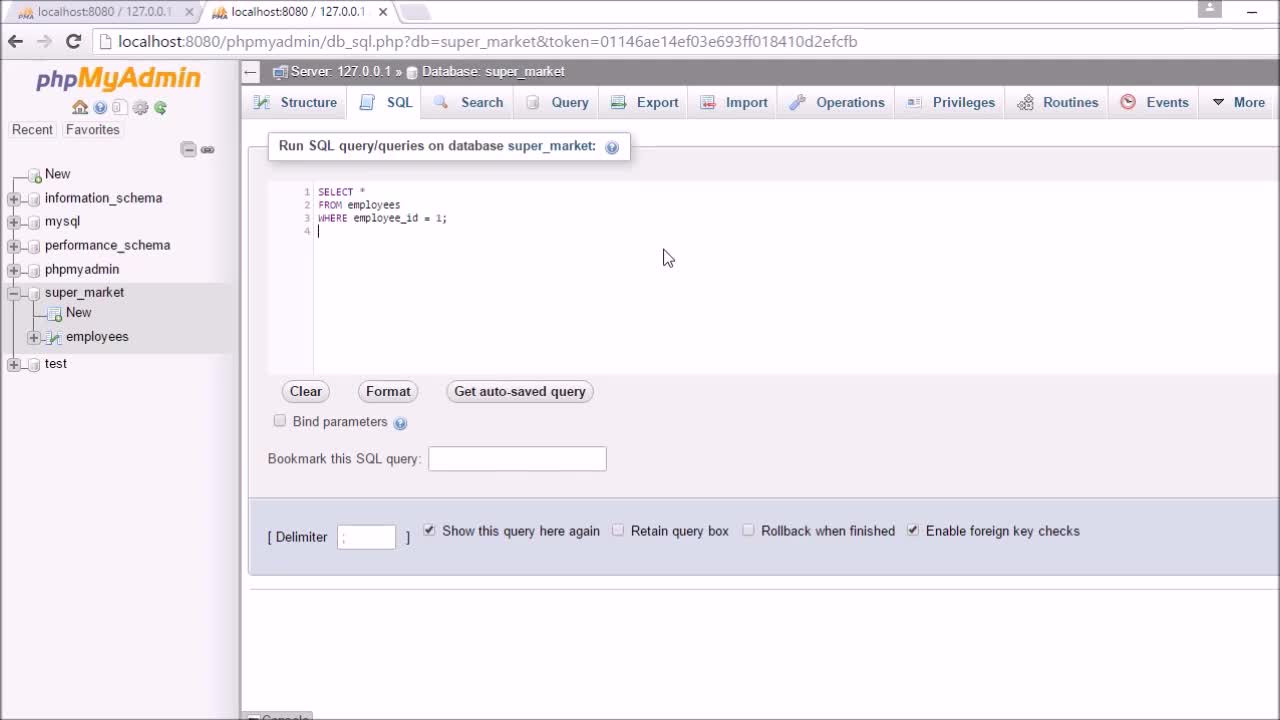The width and height of the screenshot is (1280, 720).
Task: Switch to the Structure tab
Action: (295, 102)
